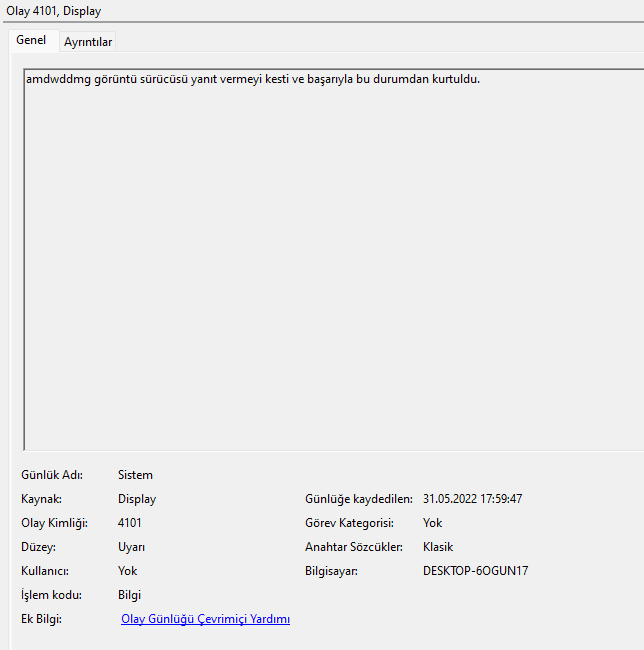The width and height of the screenshot is (644, 650).
Task: Click the Ek Bilgi label
Action: tap(41, 619)
